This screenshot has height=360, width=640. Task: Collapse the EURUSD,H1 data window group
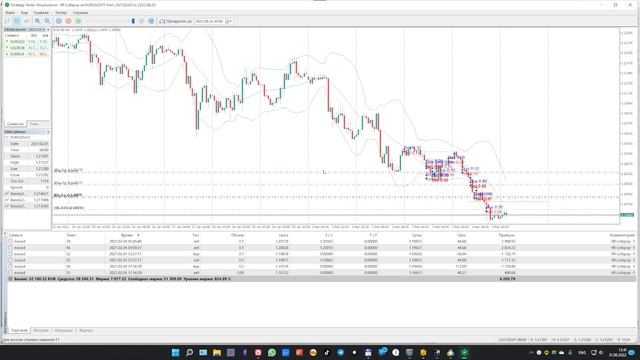7,138
